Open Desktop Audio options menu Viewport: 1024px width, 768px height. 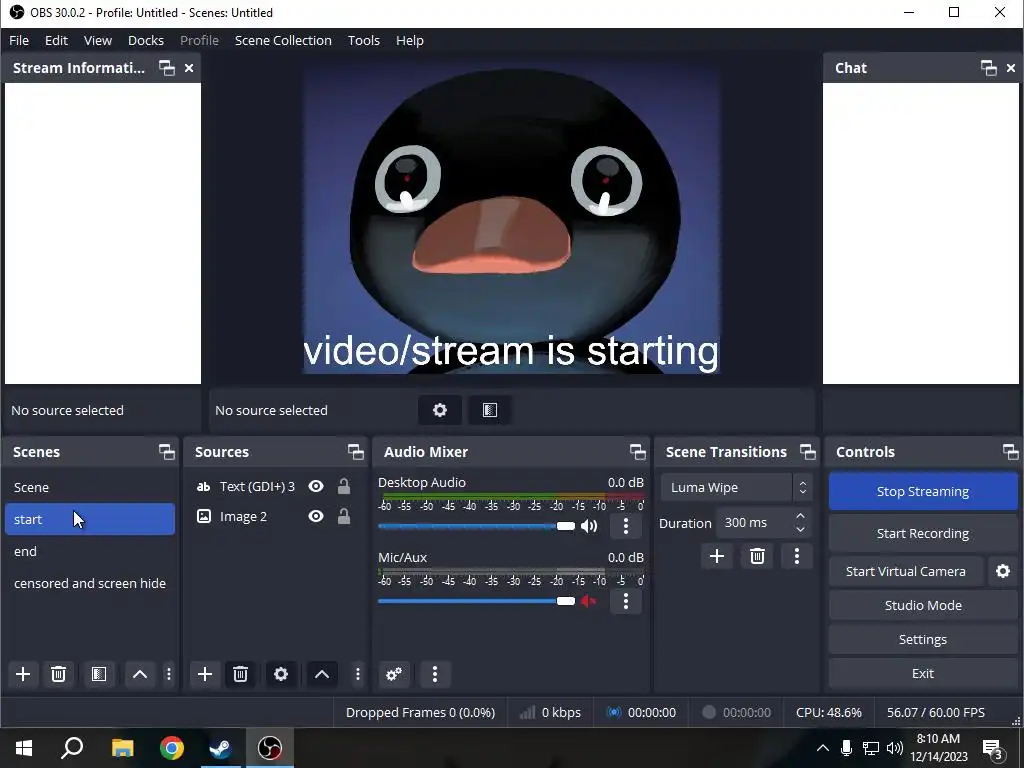(626, 526)
